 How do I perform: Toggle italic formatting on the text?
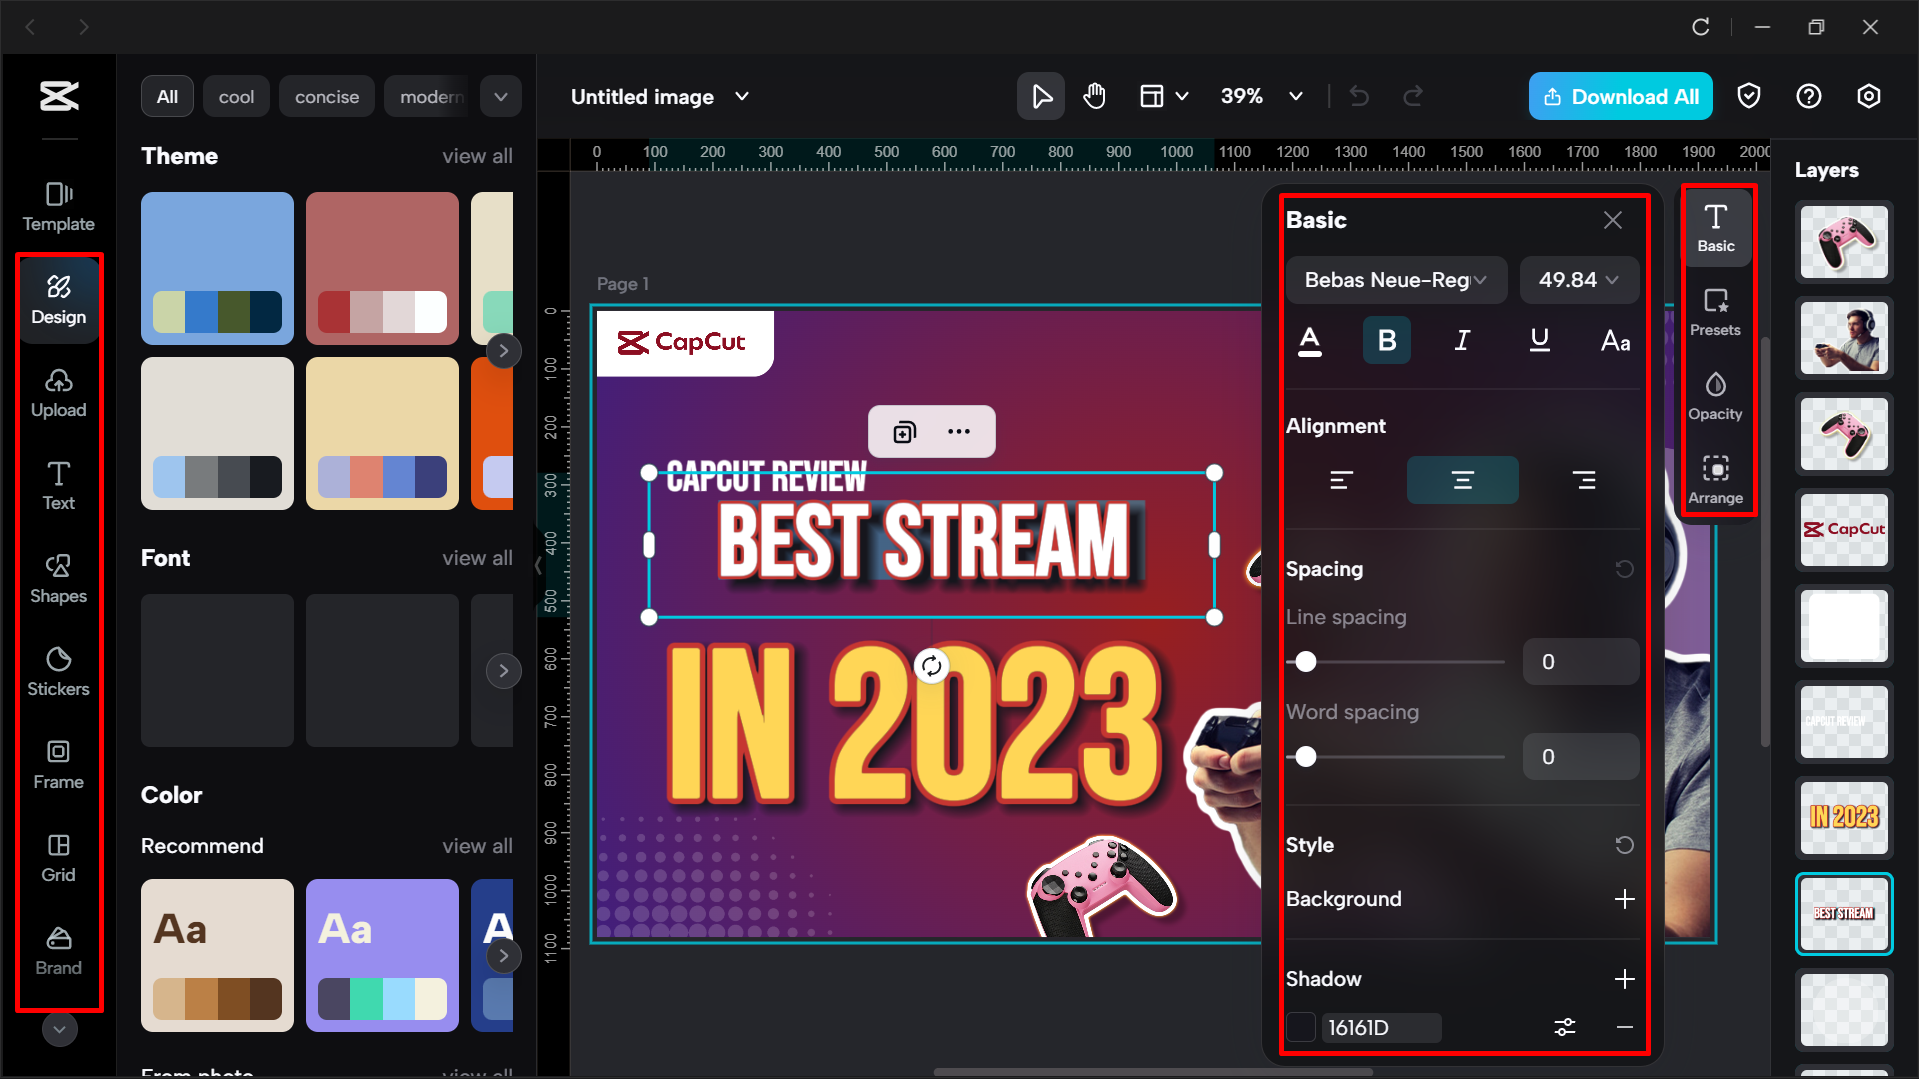click(x=1462, y=340)
